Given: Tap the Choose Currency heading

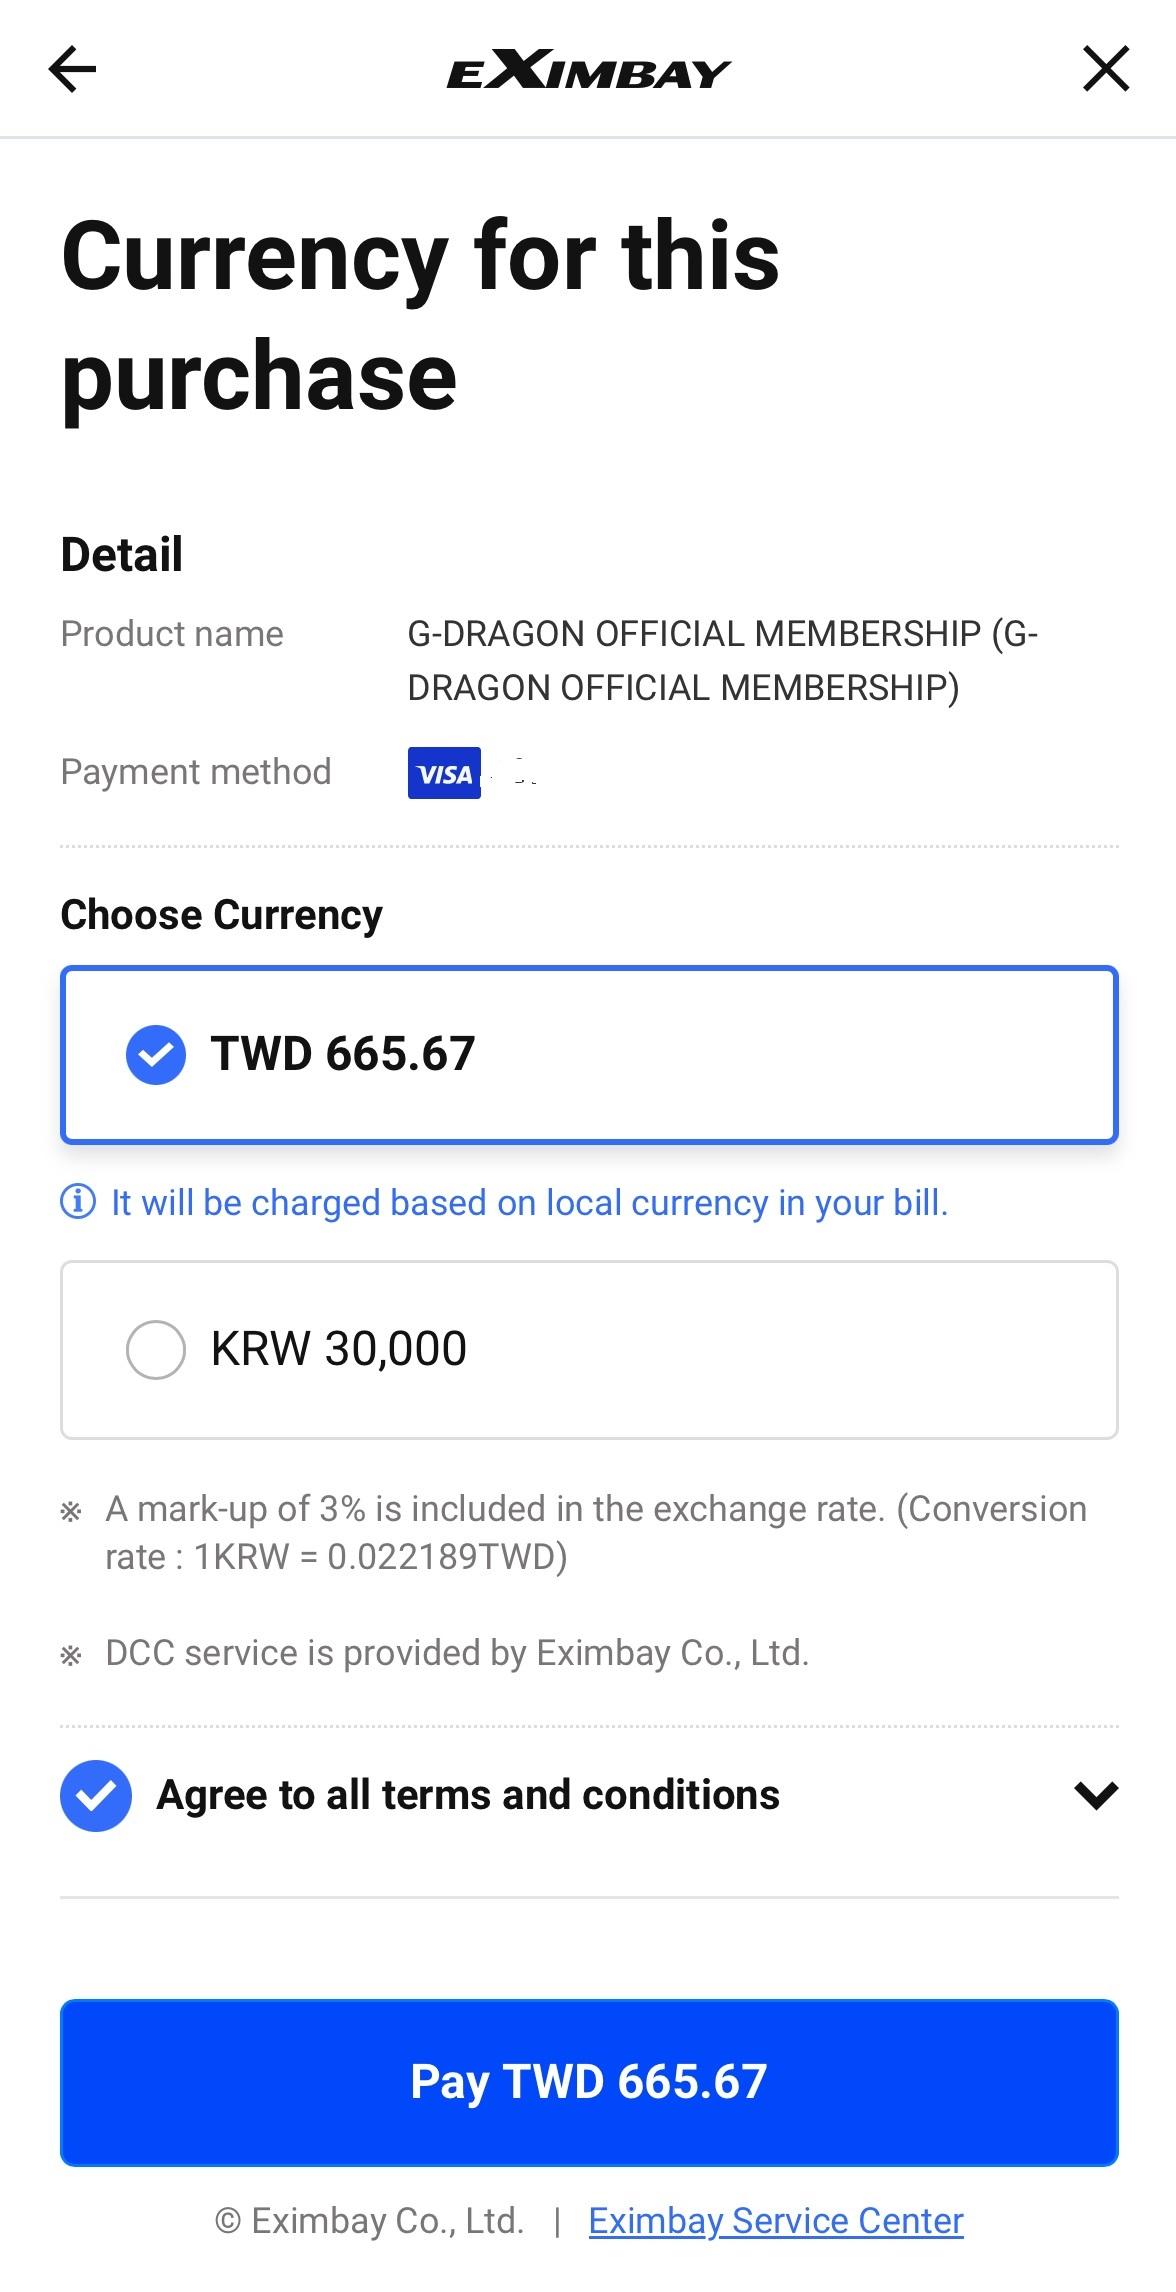Looking at the screenshot, I should [222, 915].
